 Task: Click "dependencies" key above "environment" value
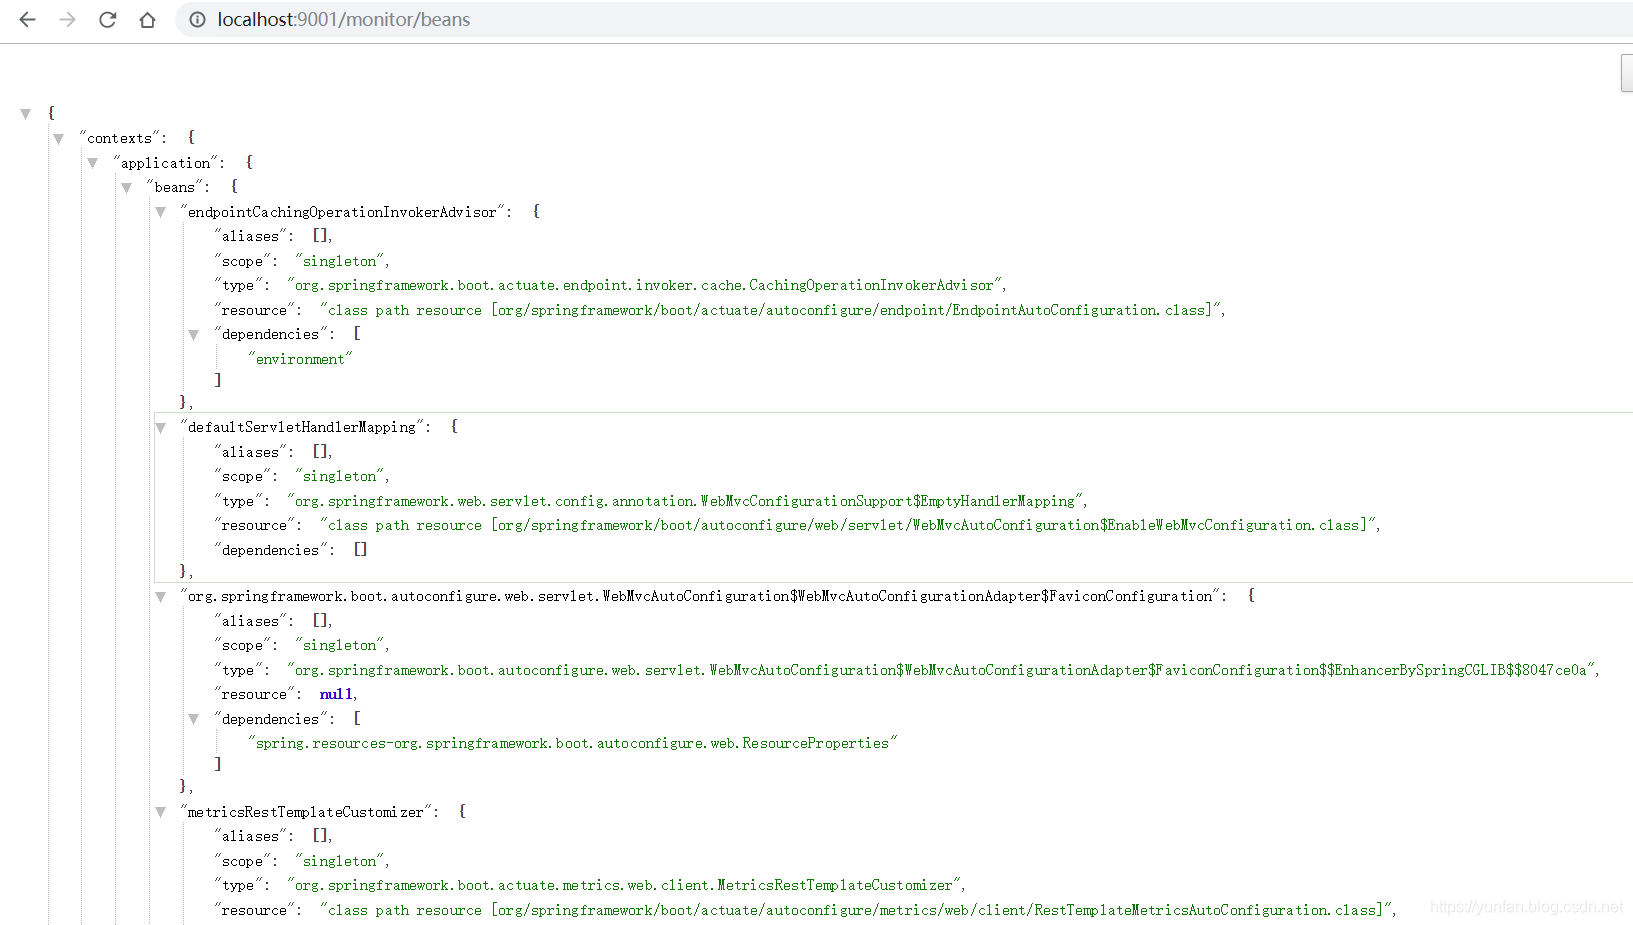(x=270, y=334)
